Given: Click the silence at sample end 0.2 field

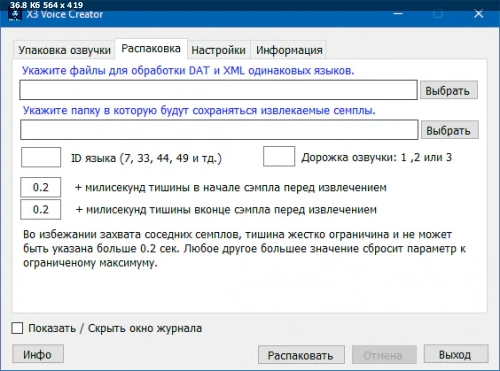Looking at the screenshot, I should [x=41, y=209].
